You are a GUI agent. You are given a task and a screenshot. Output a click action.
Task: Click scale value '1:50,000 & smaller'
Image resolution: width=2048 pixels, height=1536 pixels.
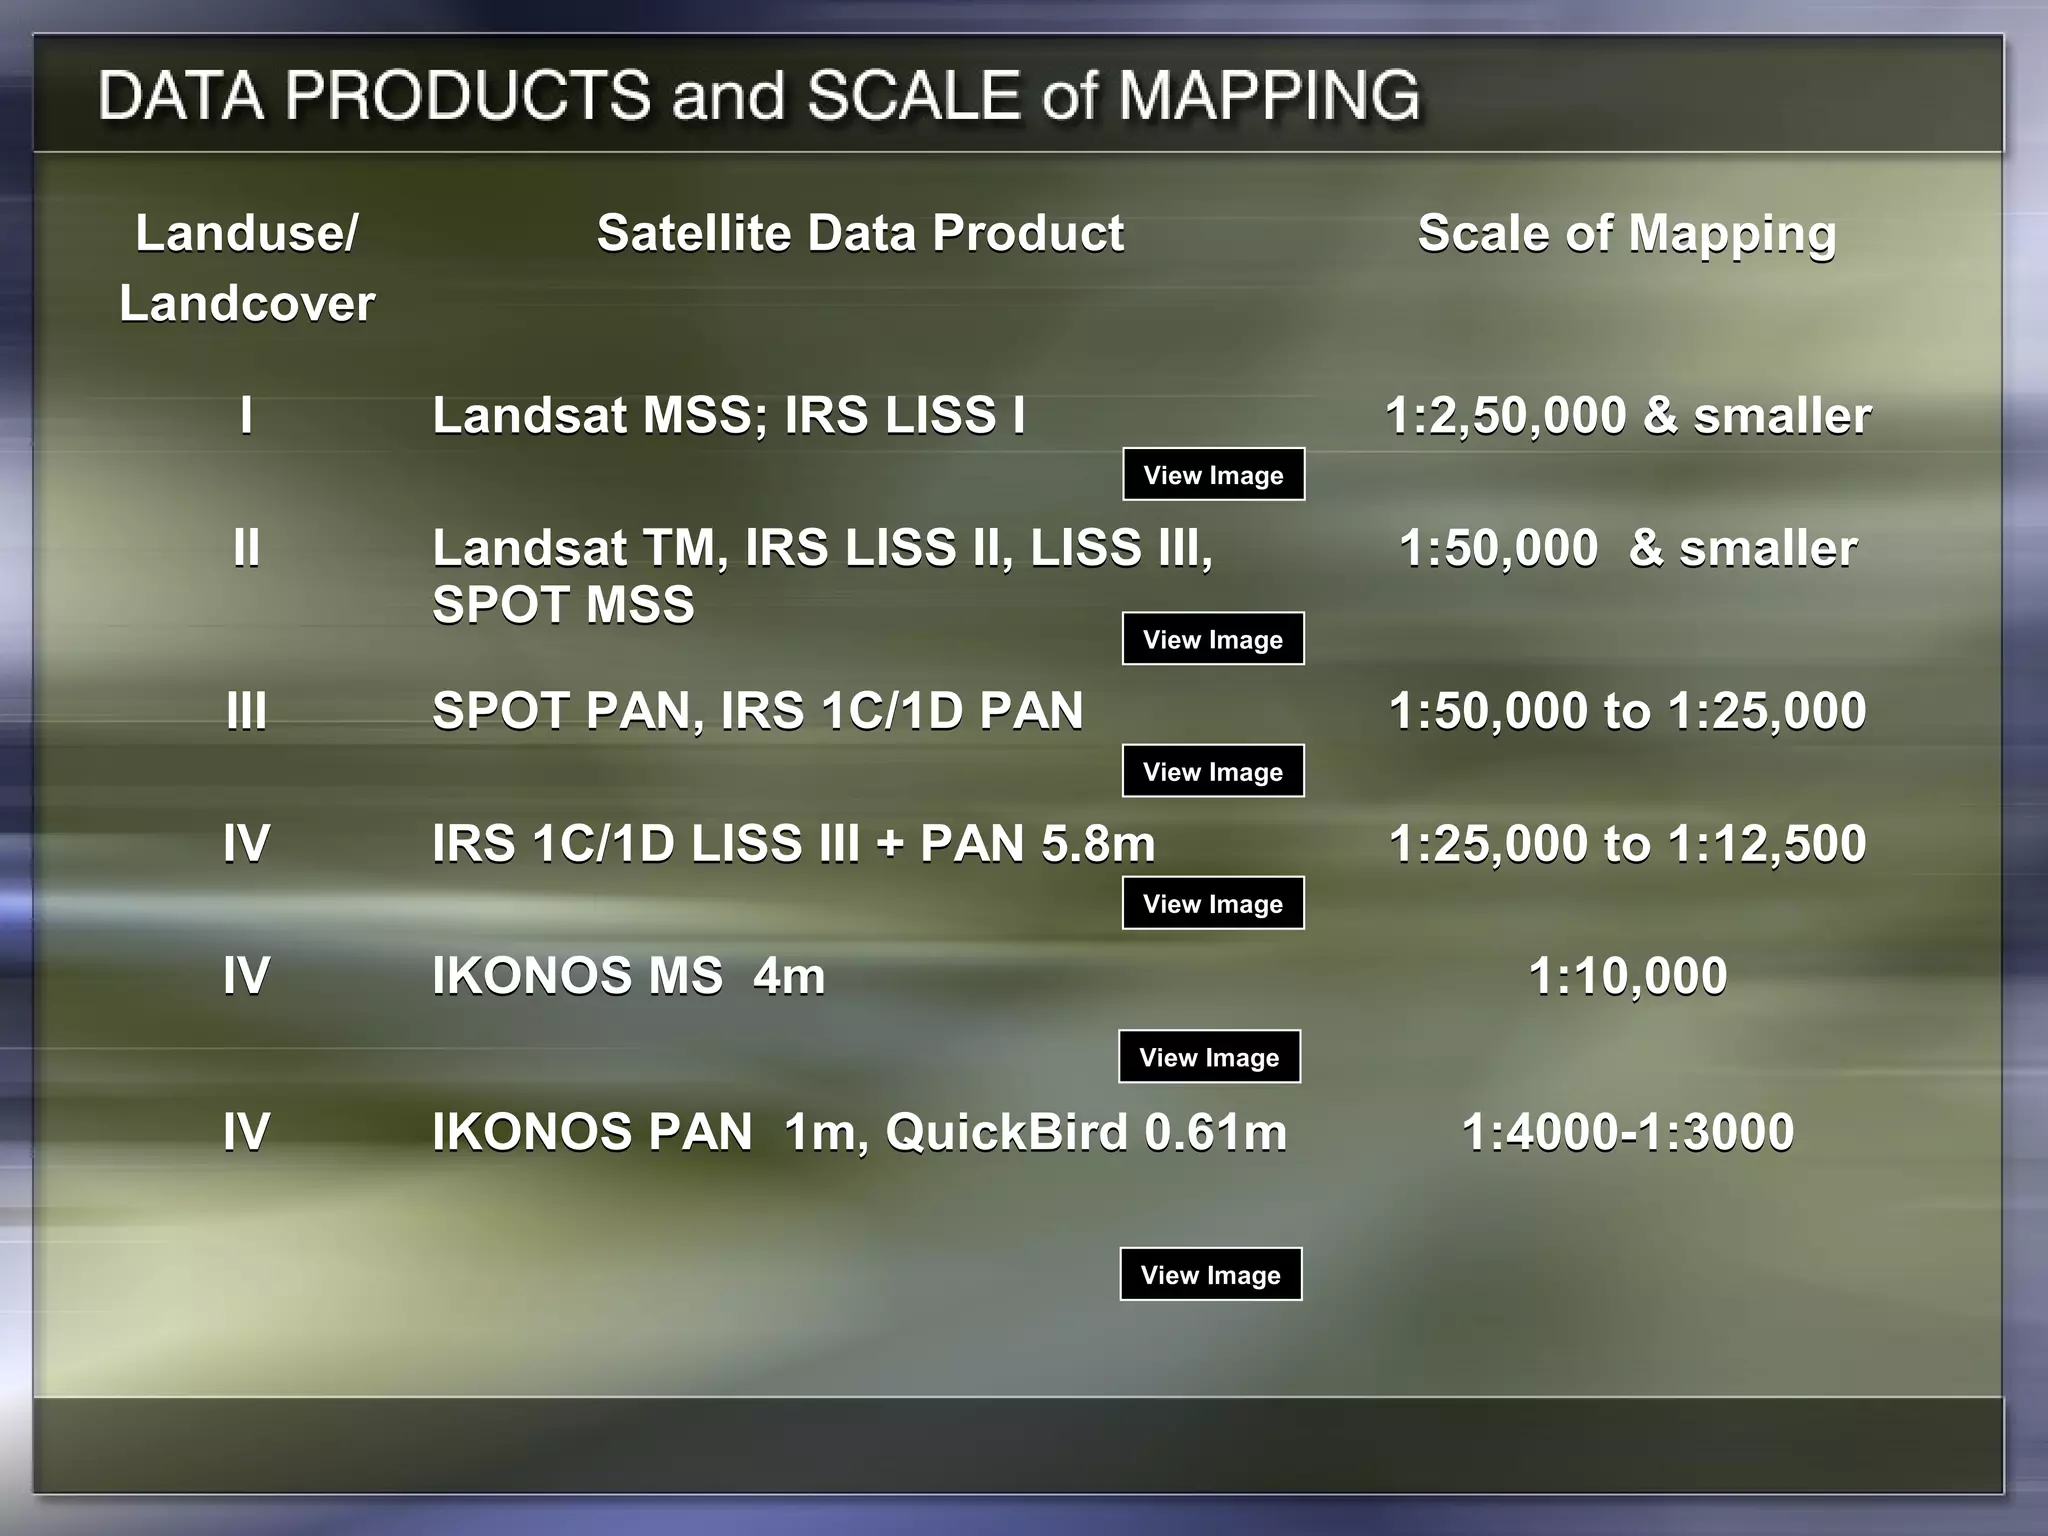point(1628,548)
